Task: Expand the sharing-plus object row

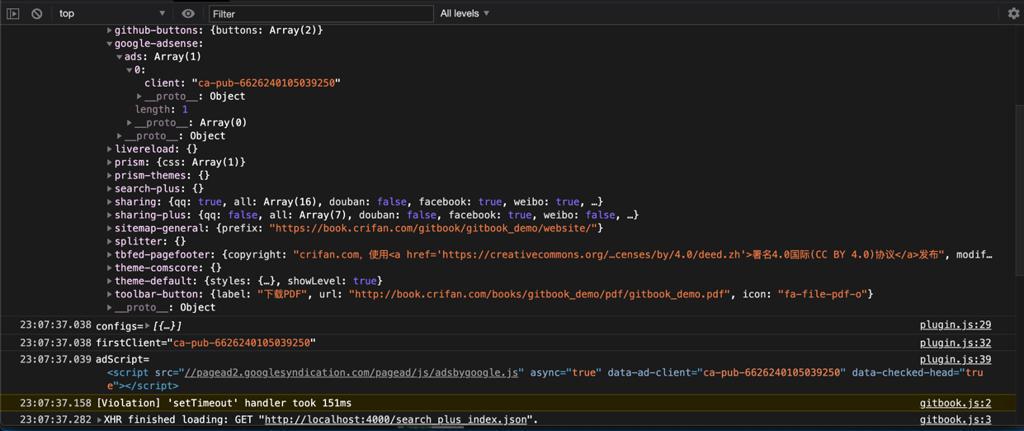Action: 110,215
